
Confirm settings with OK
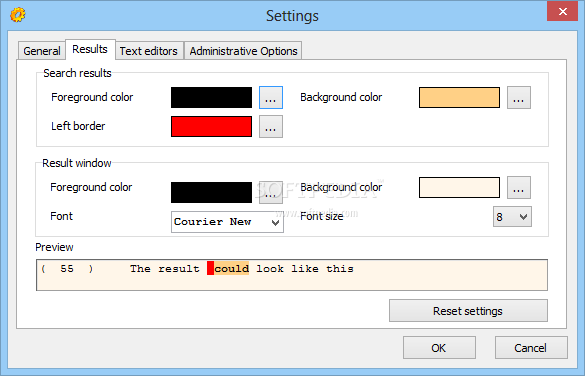439,348
